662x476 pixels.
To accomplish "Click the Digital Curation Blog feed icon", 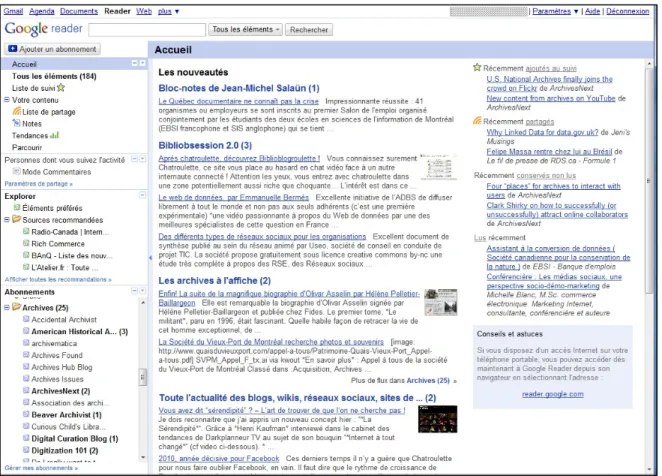I will (x=26, y=438).
